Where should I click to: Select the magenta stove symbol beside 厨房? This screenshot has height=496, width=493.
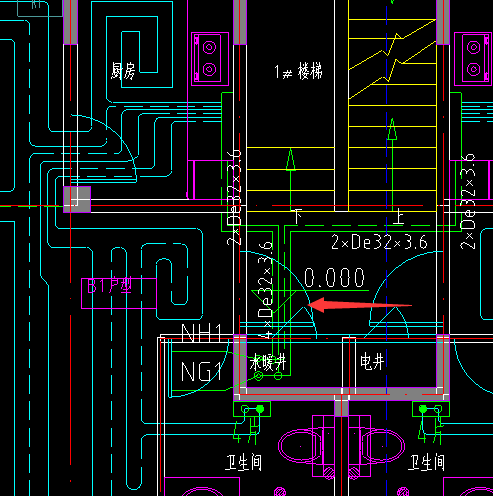pos(210,59)
